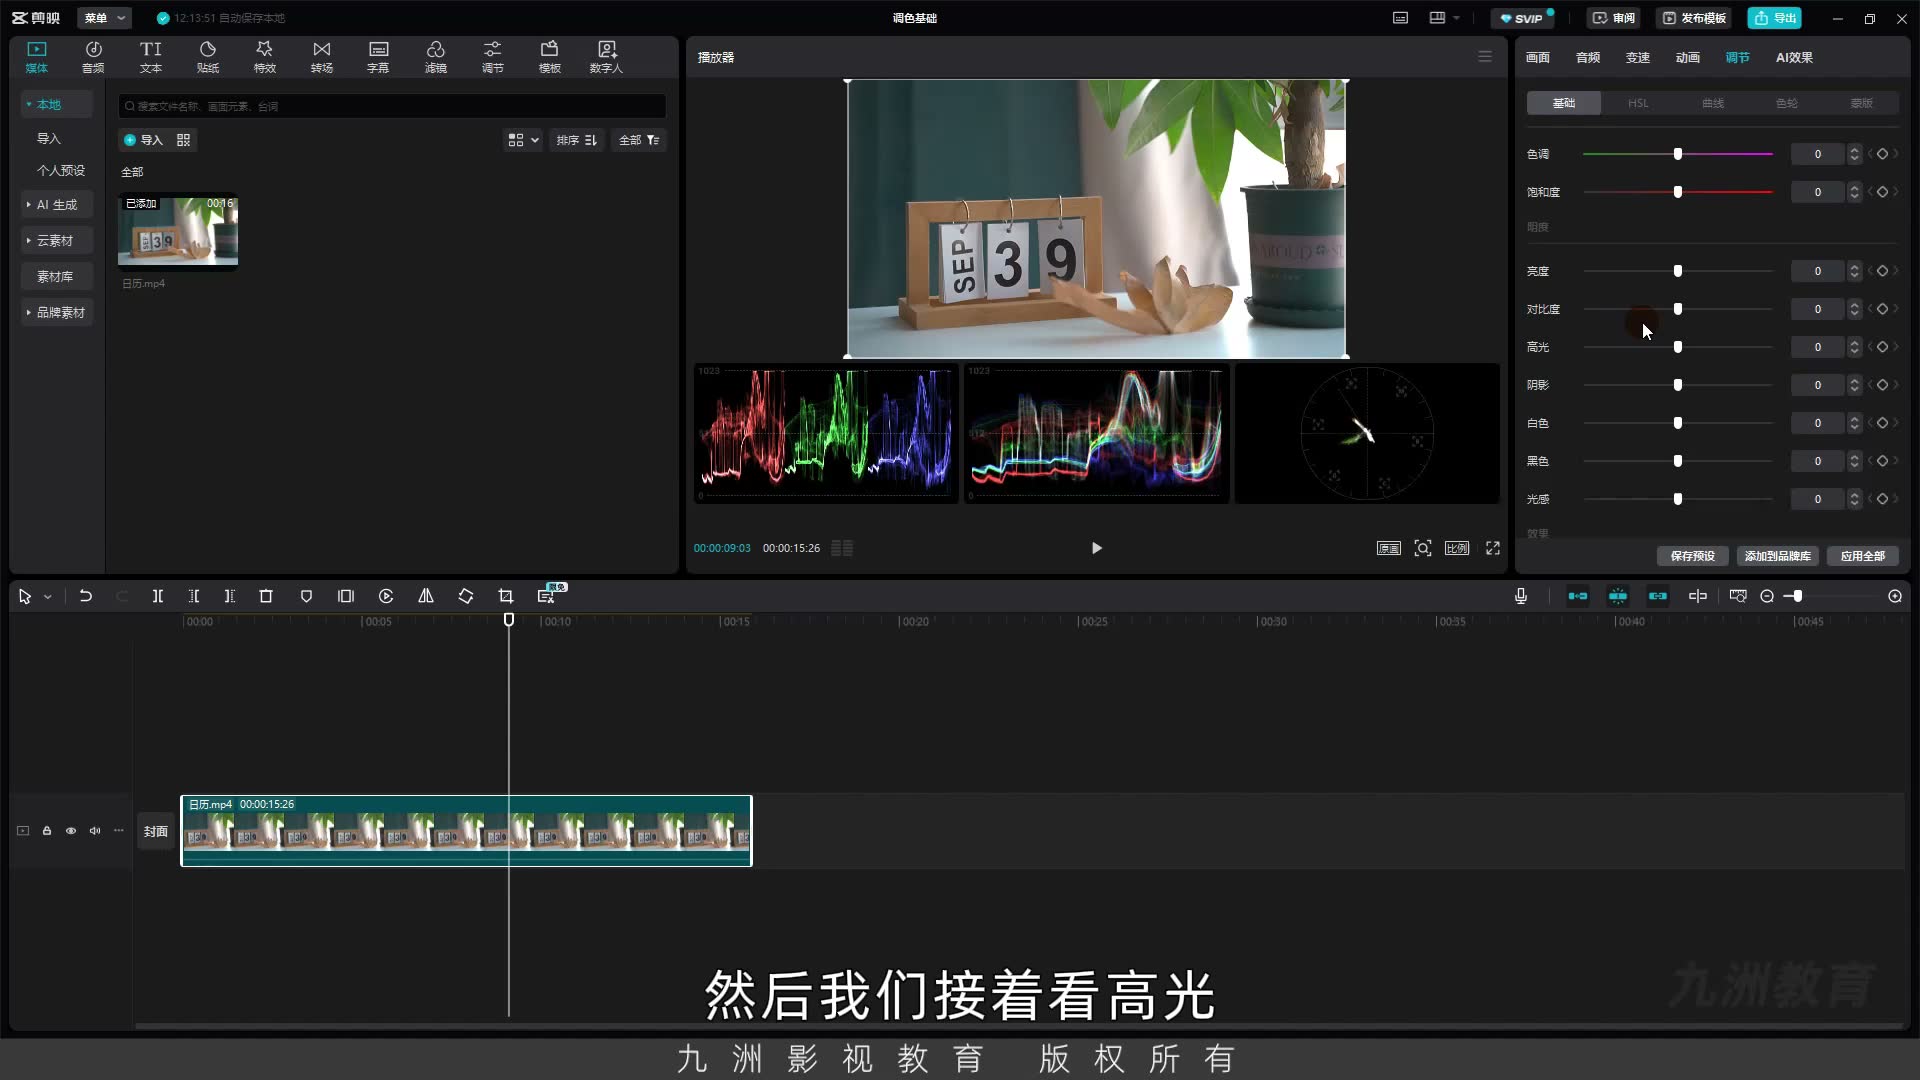Screen dimensions: 1920x1080
Task: Click the zoom in timeline icon
Action: tap(1895, 596)
